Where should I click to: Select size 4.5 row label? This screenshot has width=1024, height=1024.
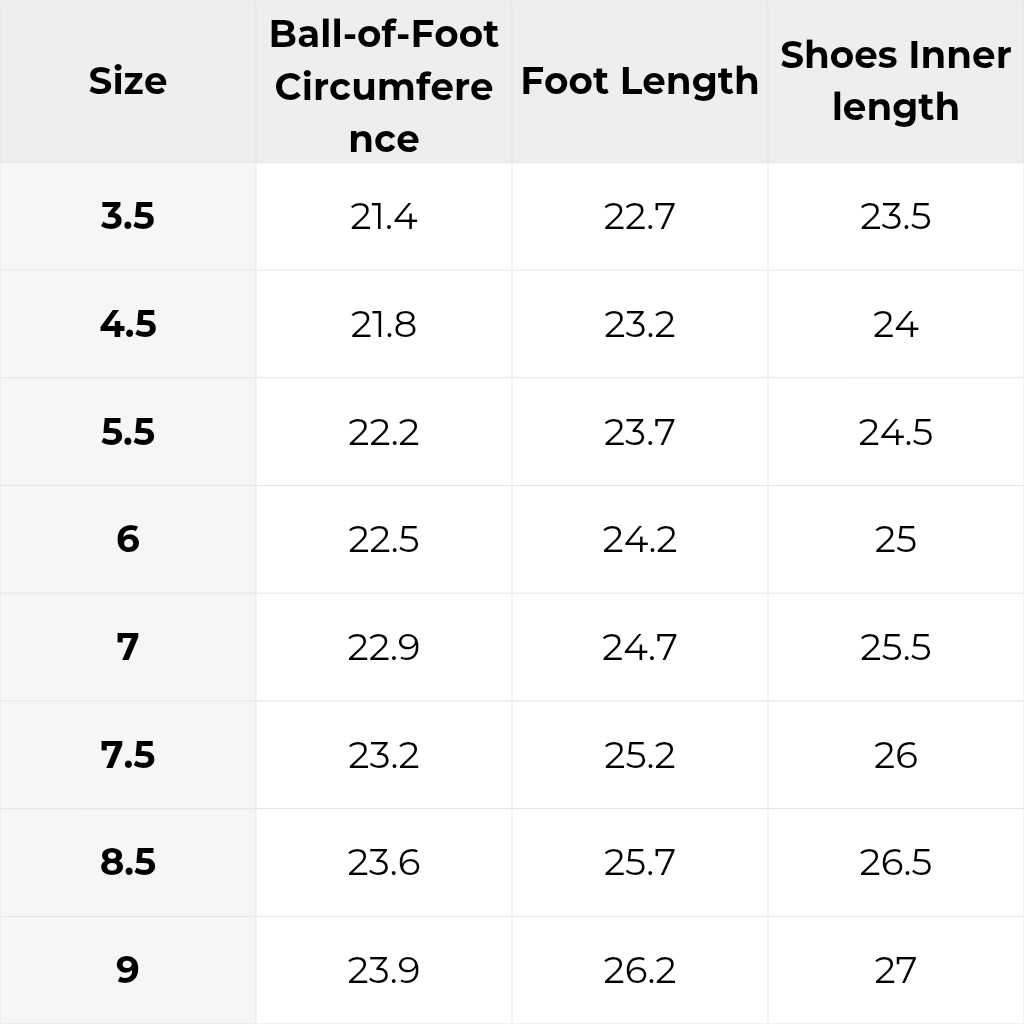[128, 324]
